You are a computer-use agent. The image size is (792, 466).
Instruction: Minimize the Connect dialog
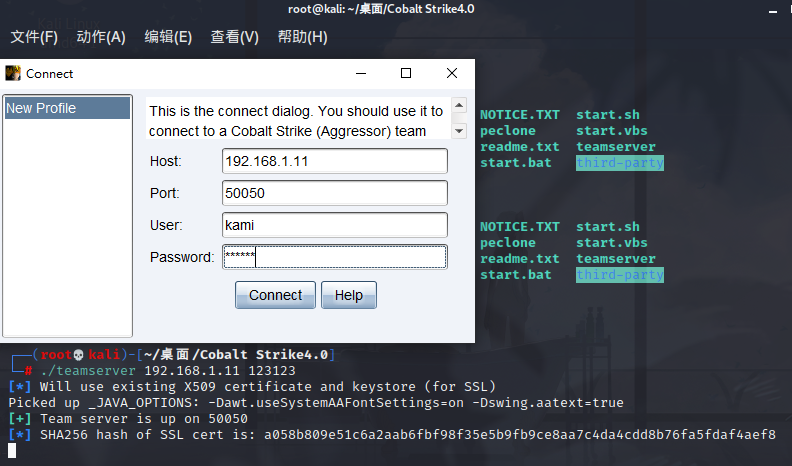click(x=361, y=73)
